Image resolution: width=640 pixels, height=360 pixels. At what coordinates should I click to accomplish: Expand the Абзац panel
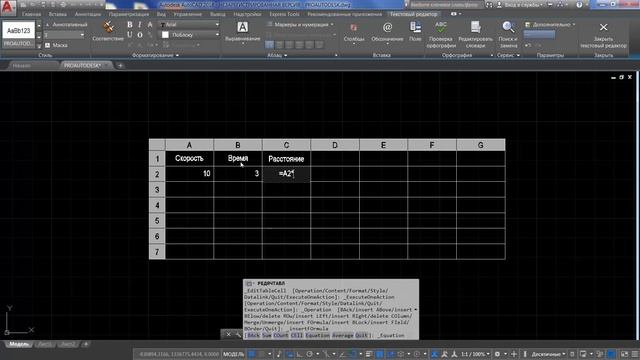point(277,55)
